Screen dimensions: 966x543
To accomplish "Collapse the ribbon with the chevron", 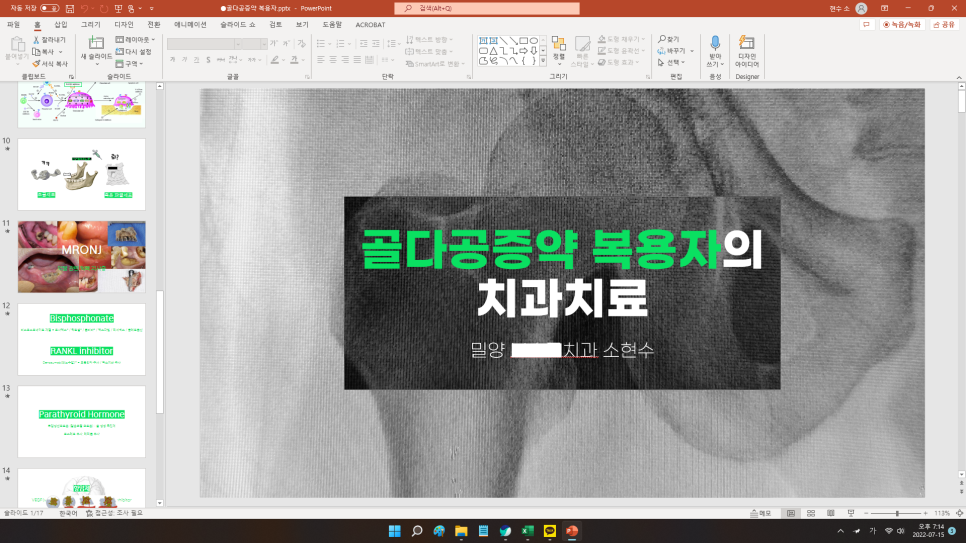I will (x=959, y=77).
